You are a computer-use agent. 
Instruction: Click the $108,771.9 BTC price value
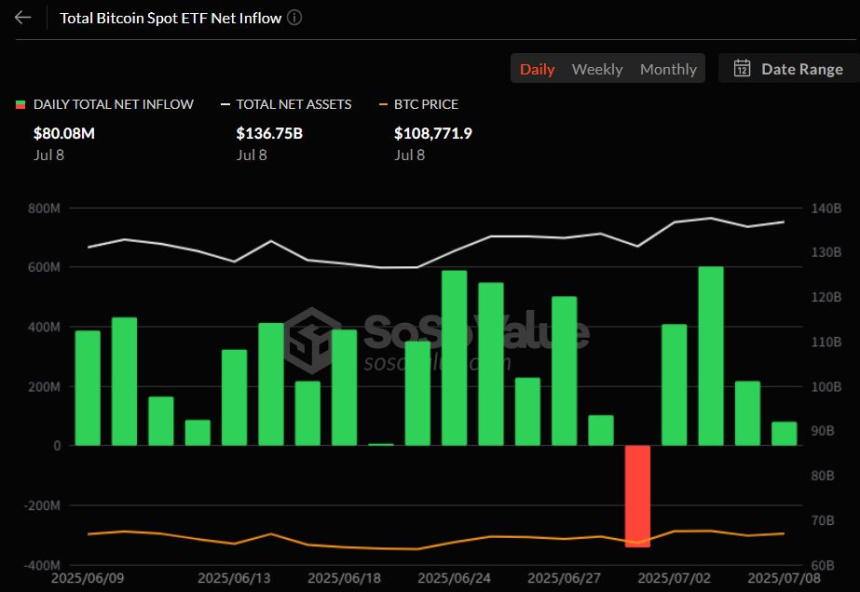(x=433, y=133)
